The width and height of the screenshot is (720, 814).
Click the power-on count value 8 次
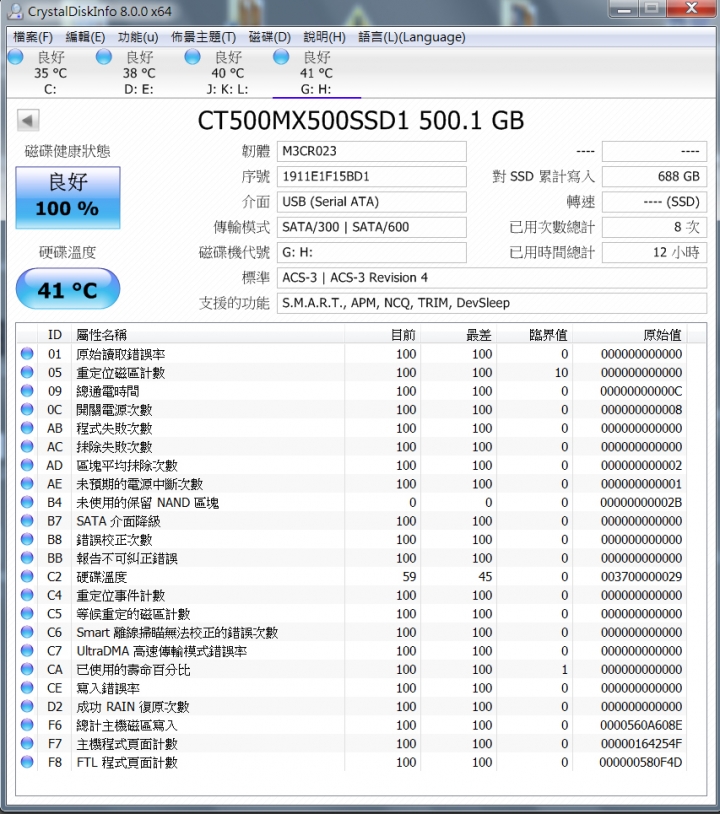pos(654,227)
